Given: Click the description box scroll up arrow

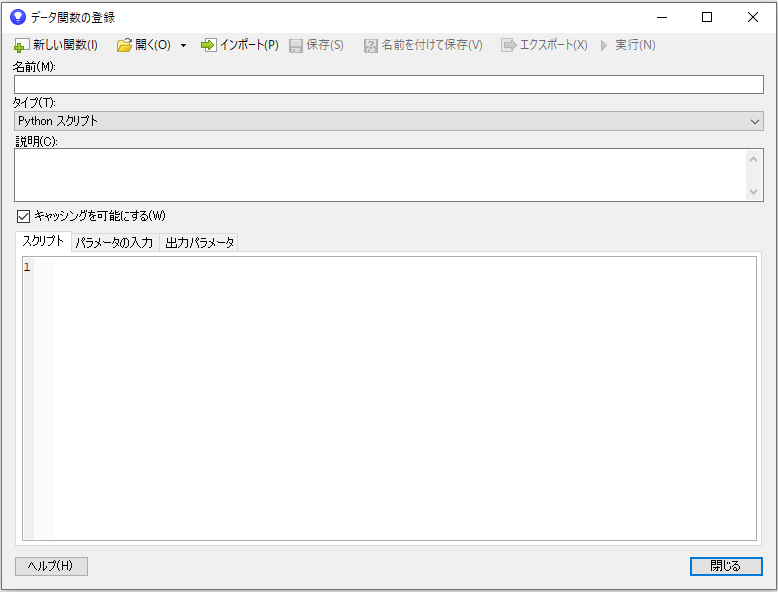Looking at the screenshot, I should pos(753,159).
